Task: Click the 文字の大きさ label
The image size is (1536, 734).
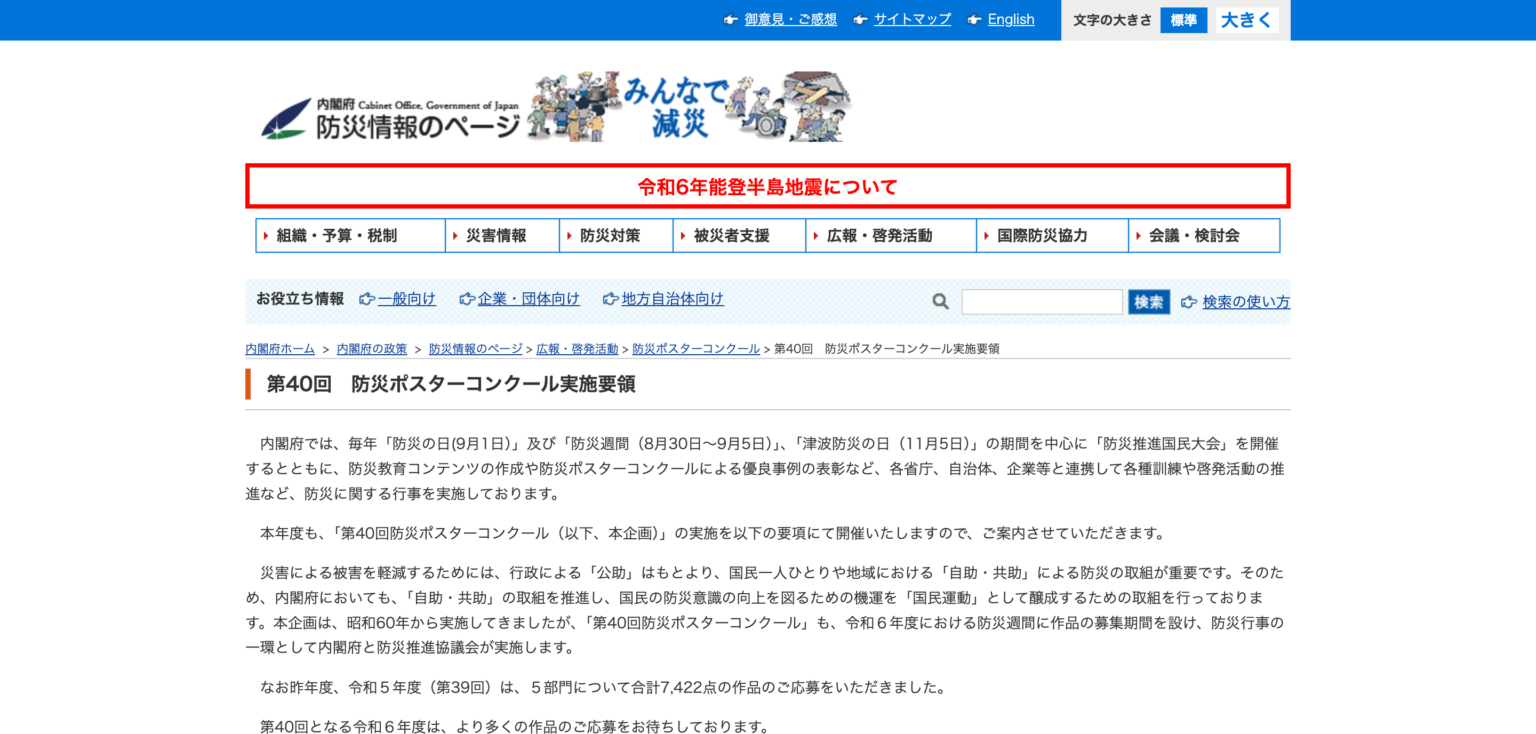Action: point(1113,20)
